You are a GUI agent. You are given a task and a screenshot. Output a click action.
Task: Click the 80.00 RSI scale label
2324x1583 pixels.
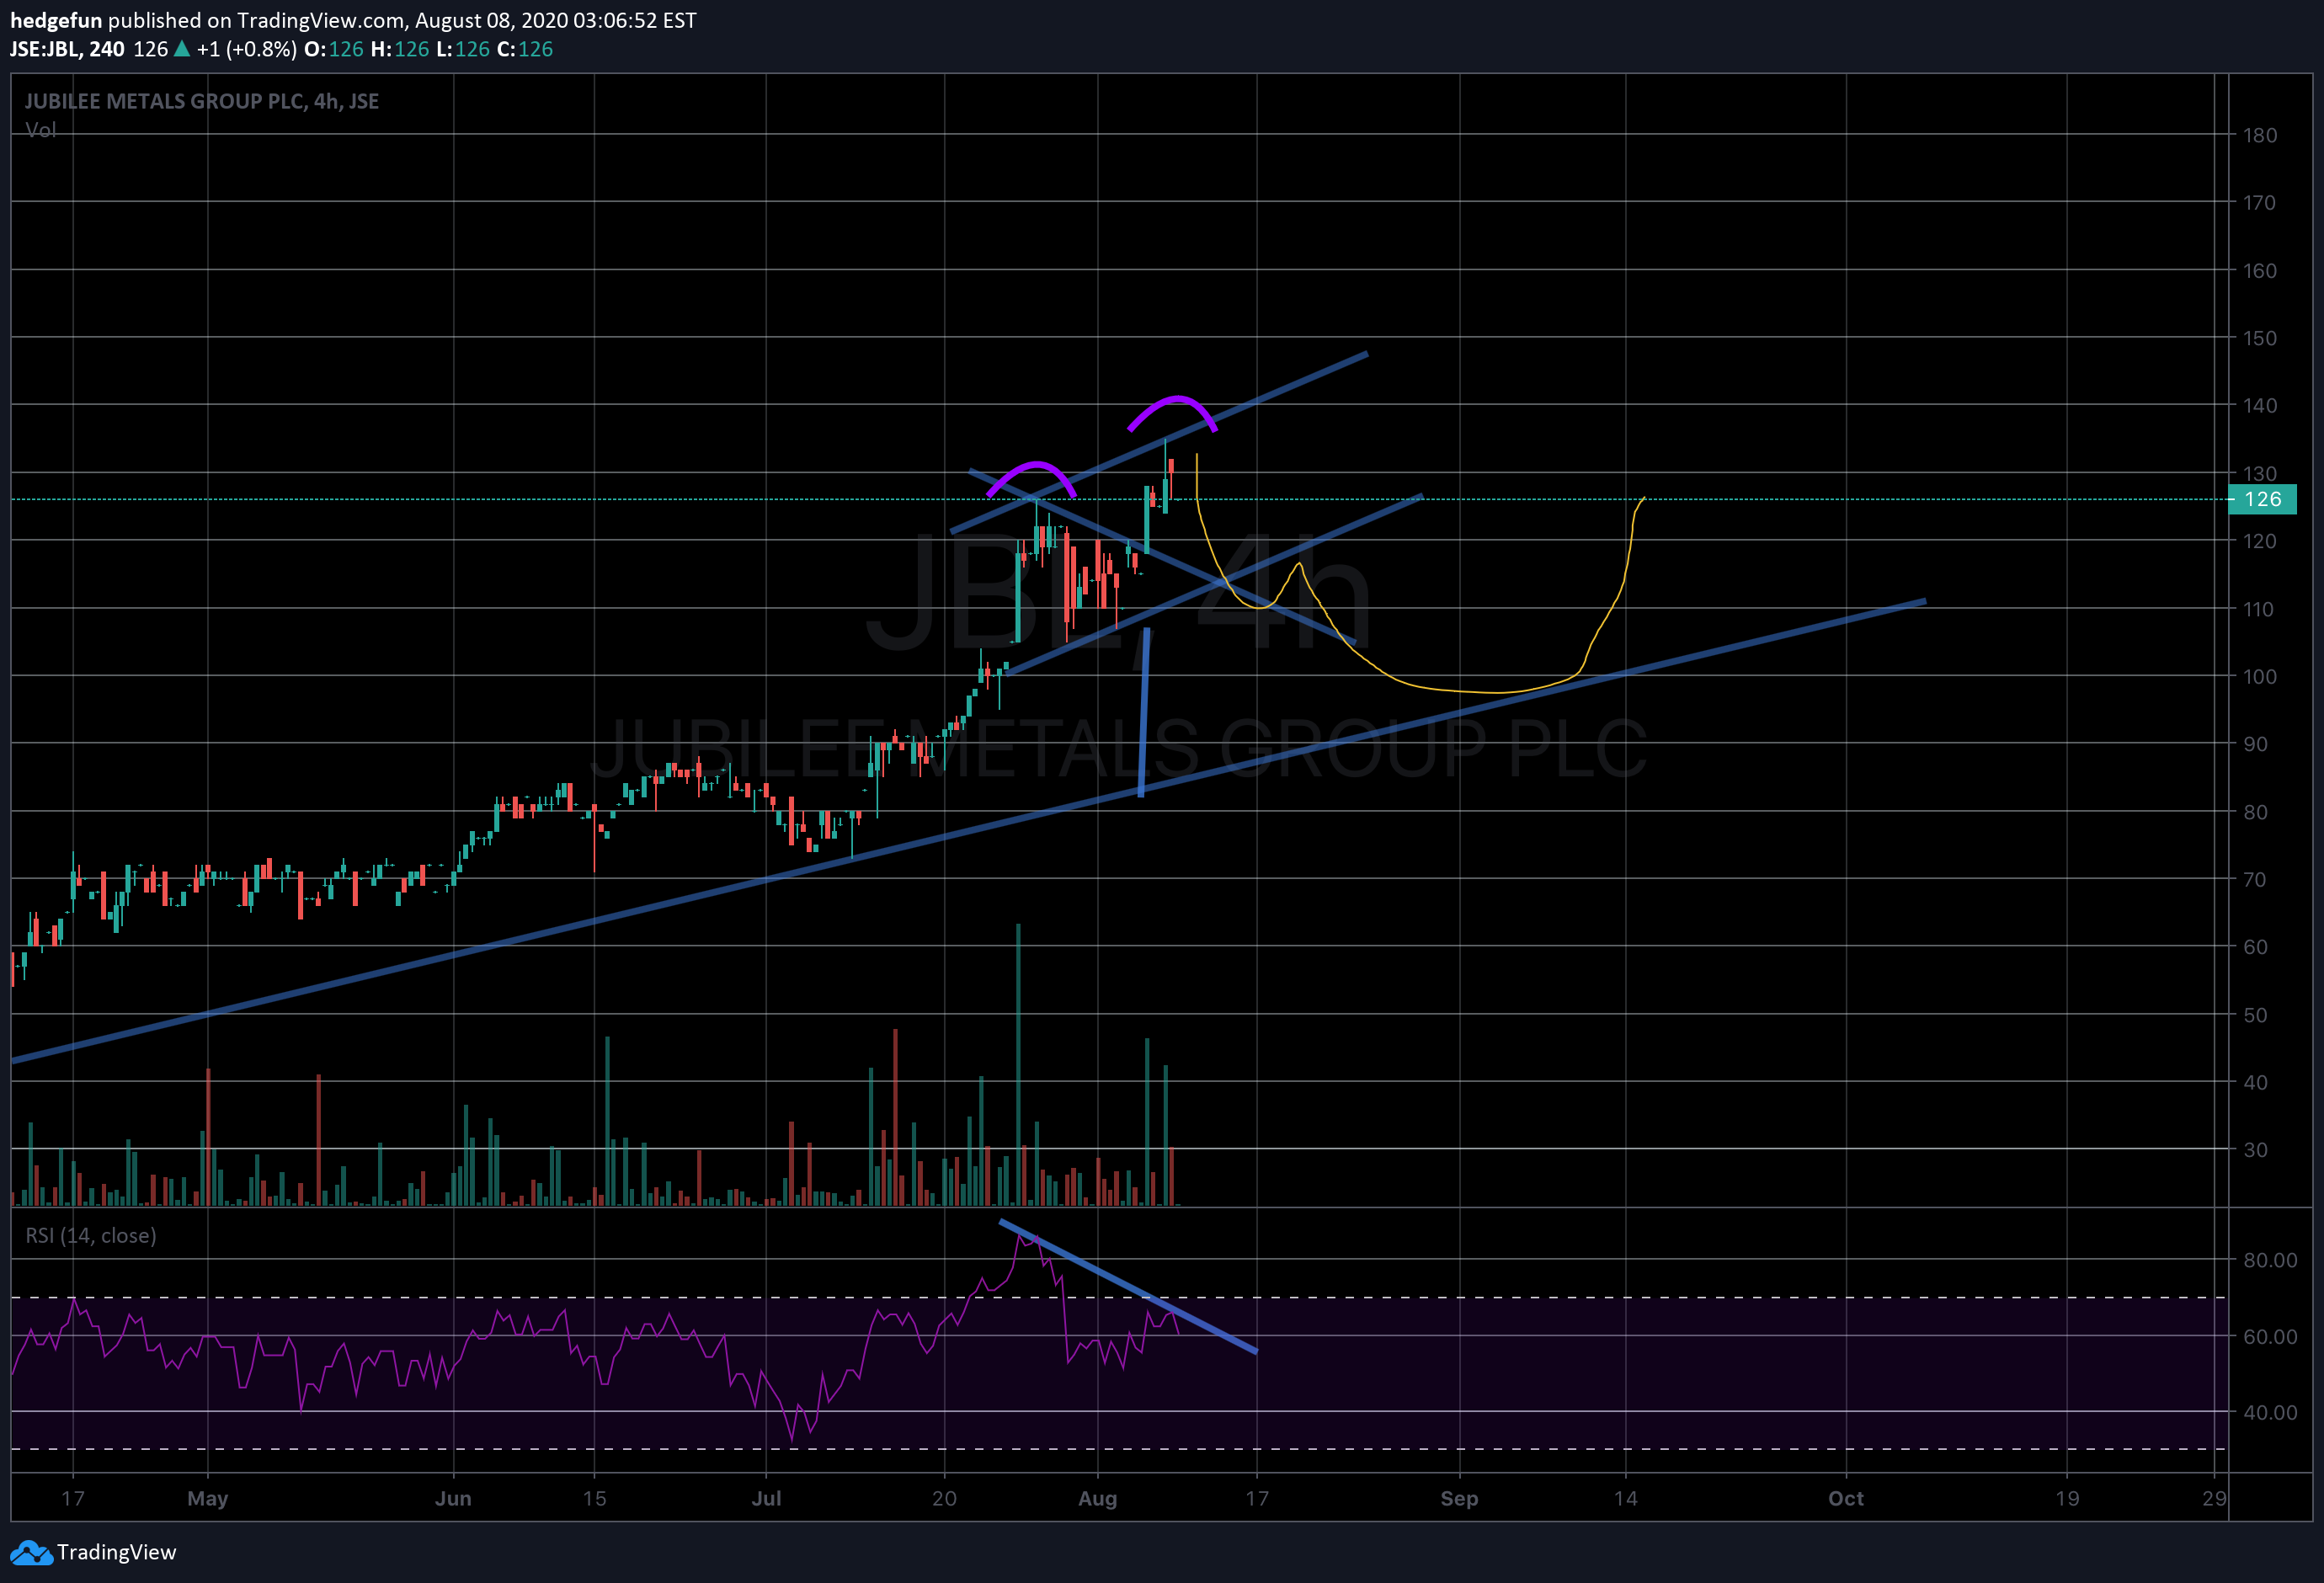tap(2269, 1260)
